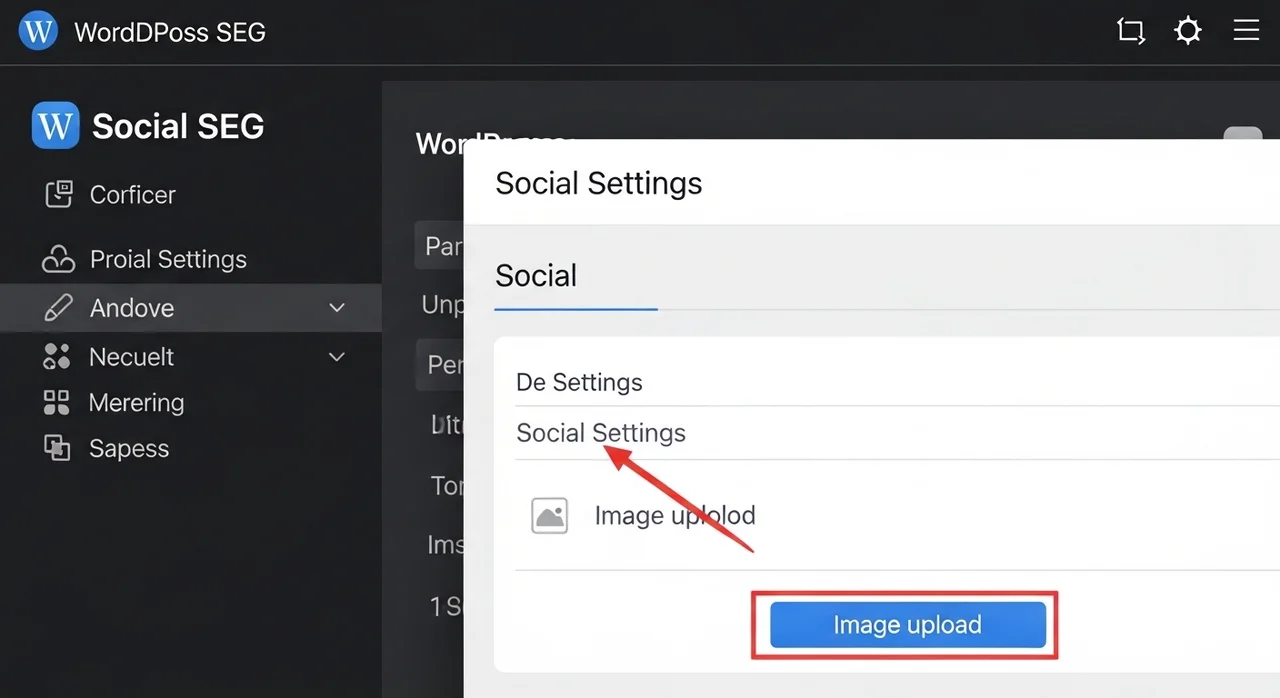The height and width of the screenshot is (698, 1280).
Task: Open settings via the gear icon
Action: pyautogui.click(x=1188, y=31)
